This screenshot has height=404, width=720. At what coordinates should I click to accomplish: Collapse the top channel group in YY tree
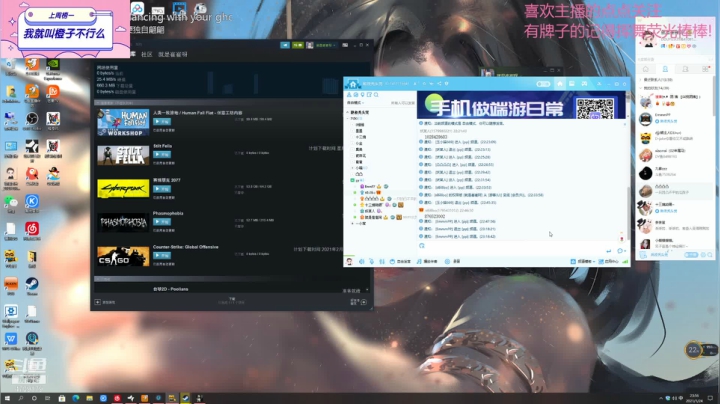348,112
